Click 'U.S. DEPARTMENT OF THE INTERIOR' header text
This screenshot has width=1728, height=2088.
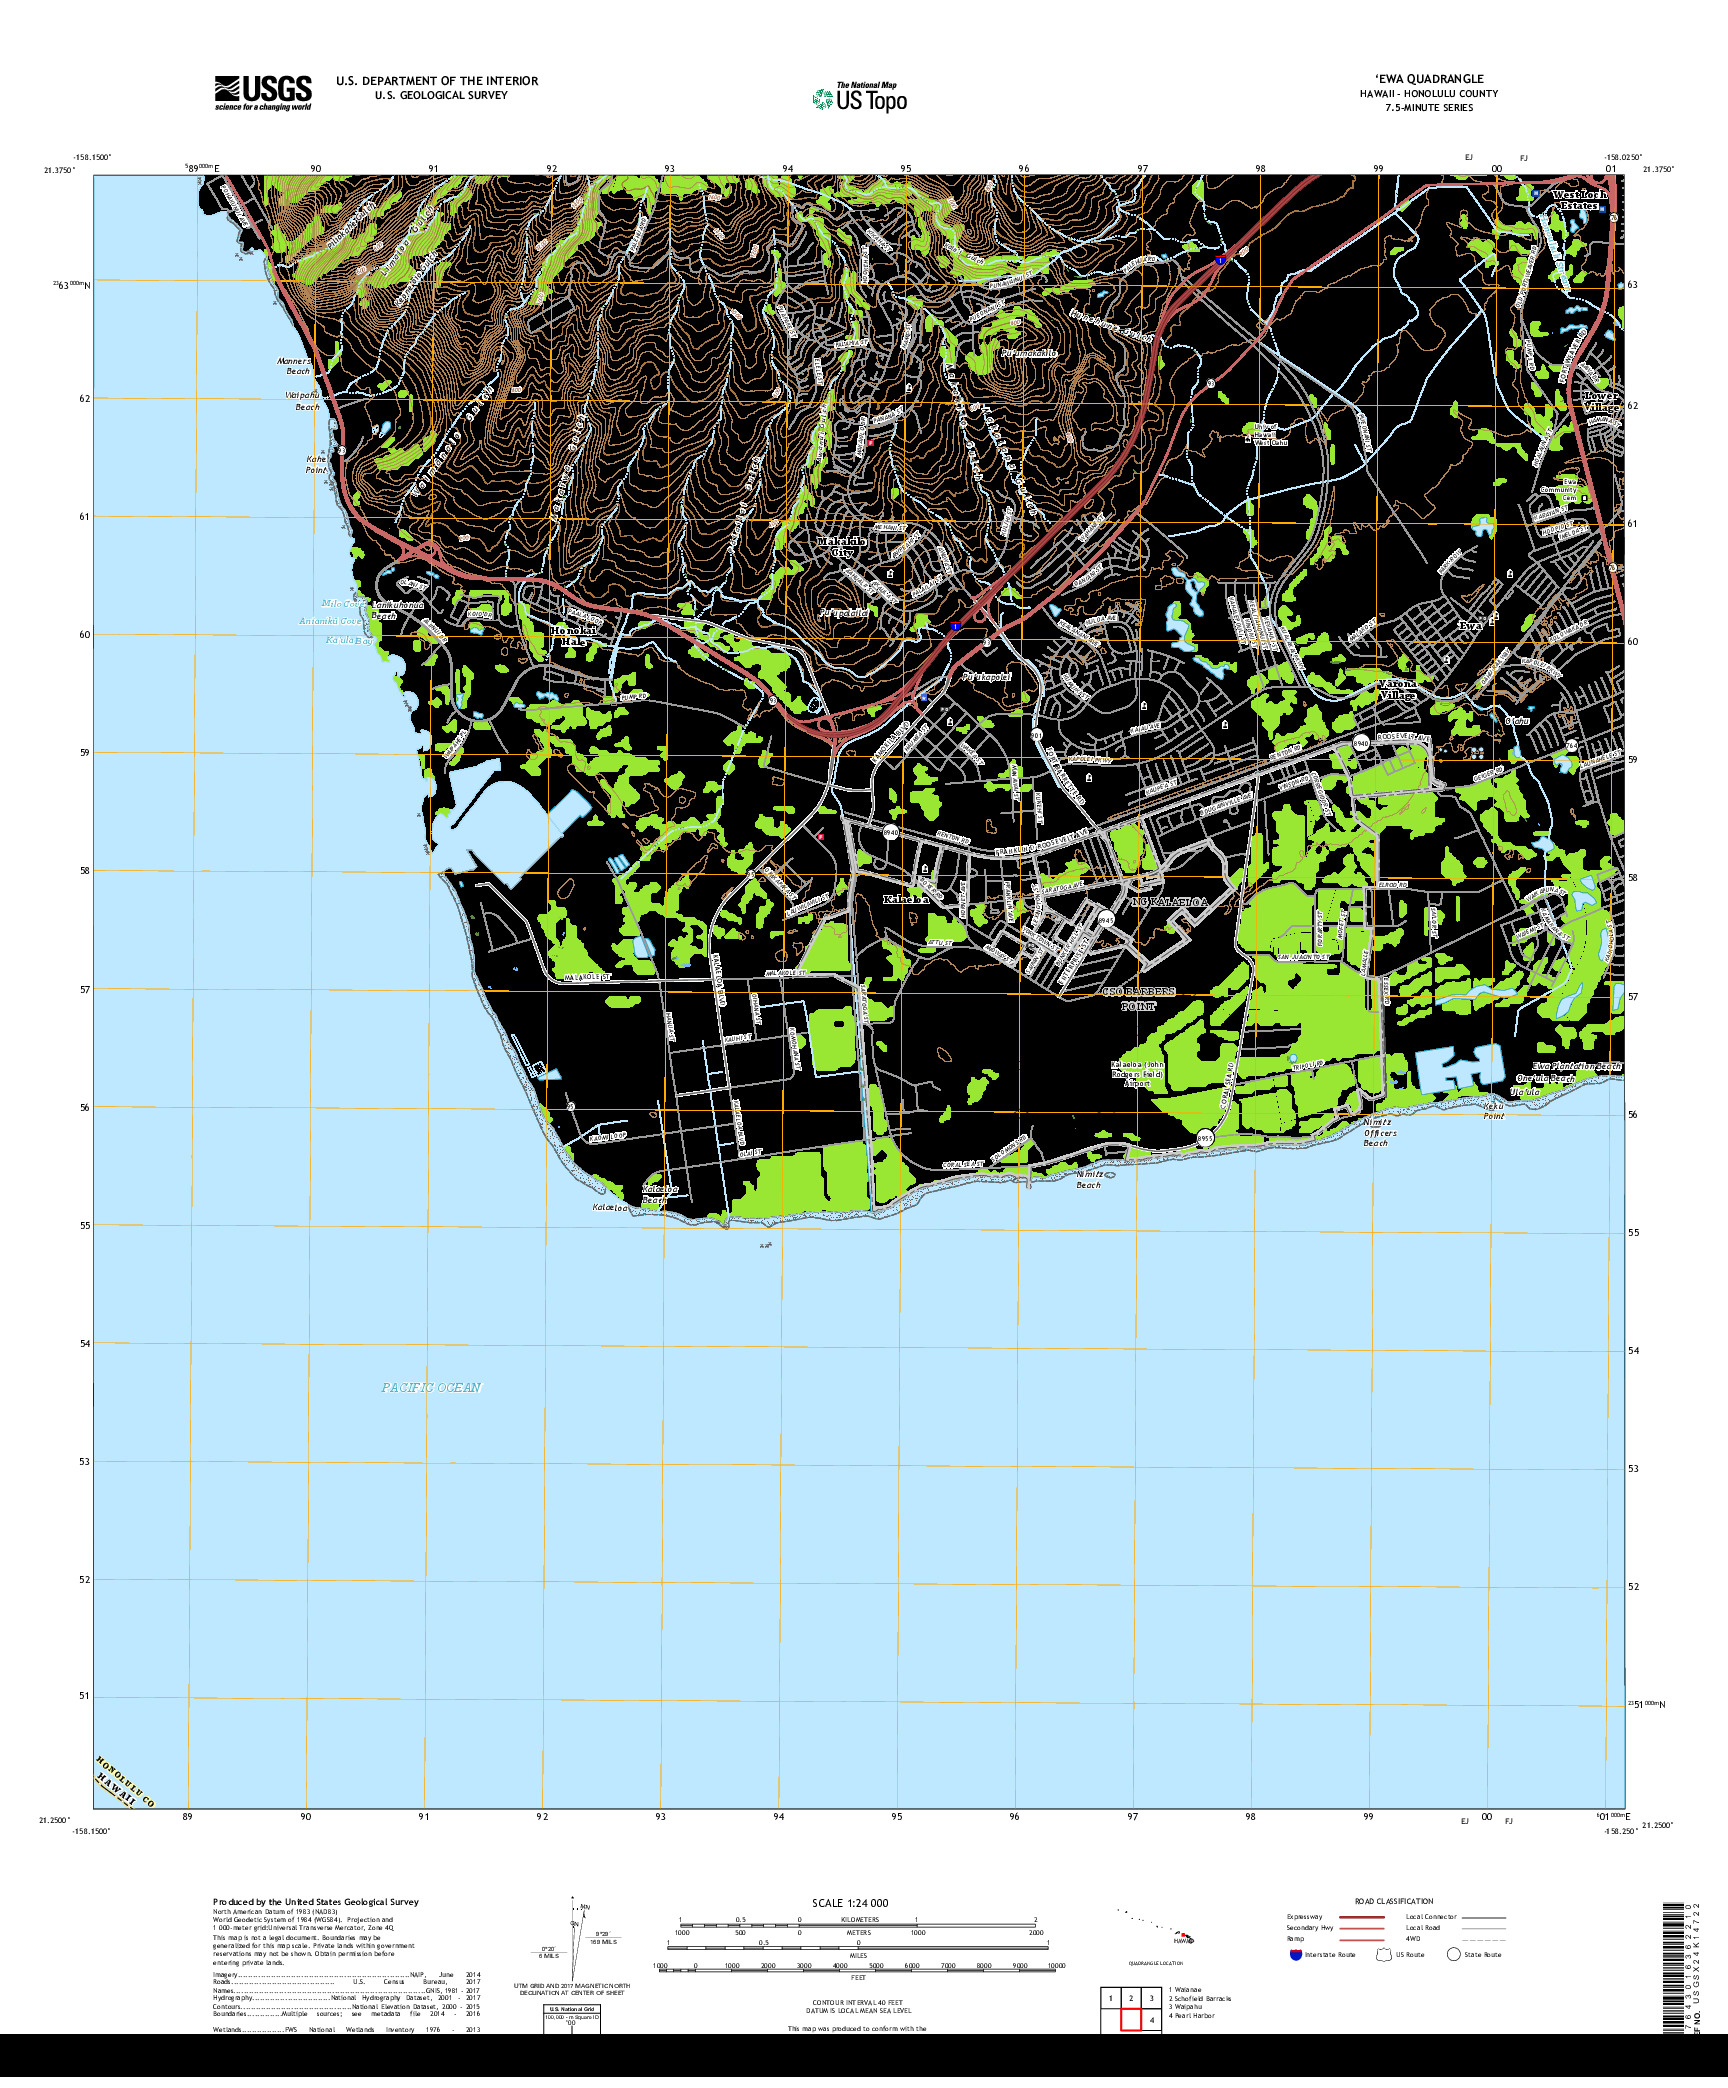pyautogui.click(x=437, y=81)
